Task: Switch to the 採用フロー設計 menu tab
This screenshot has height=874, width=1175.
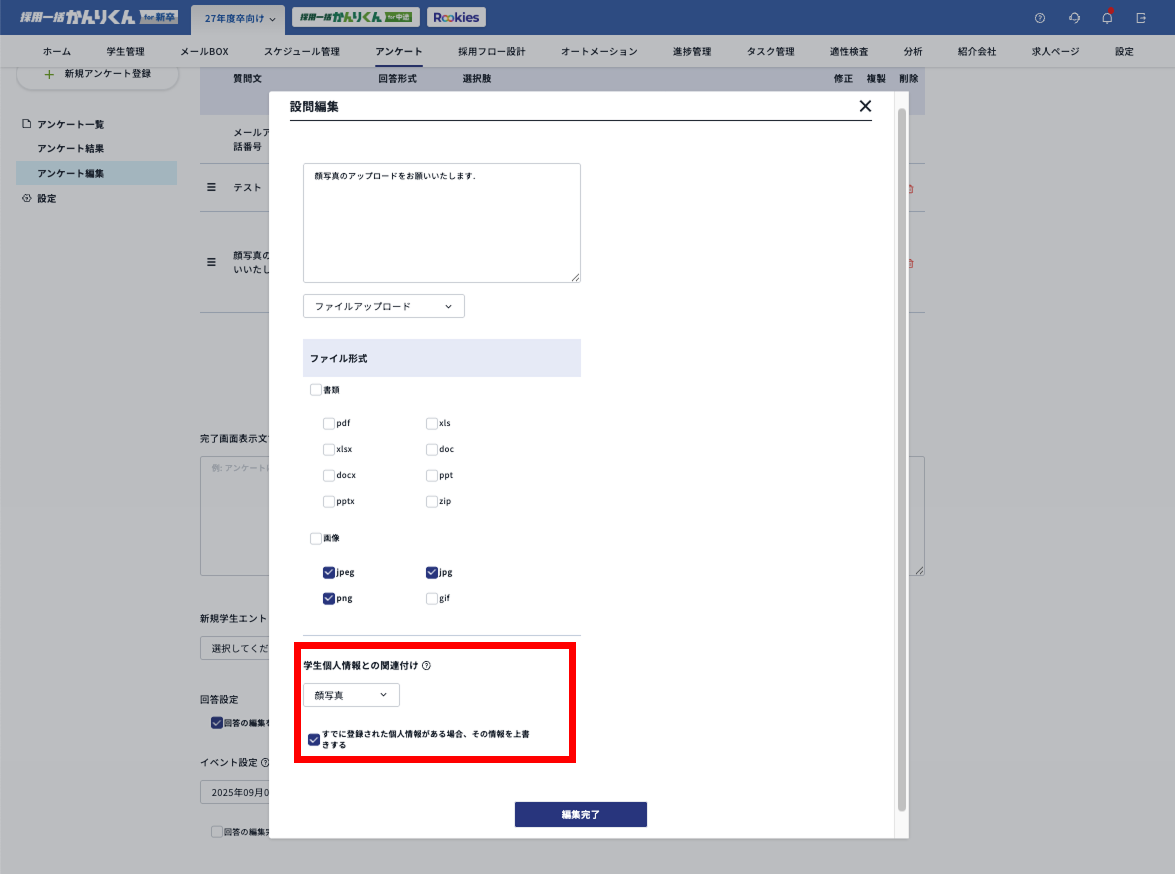Action: pyautogui.click(x=491, y=51)
